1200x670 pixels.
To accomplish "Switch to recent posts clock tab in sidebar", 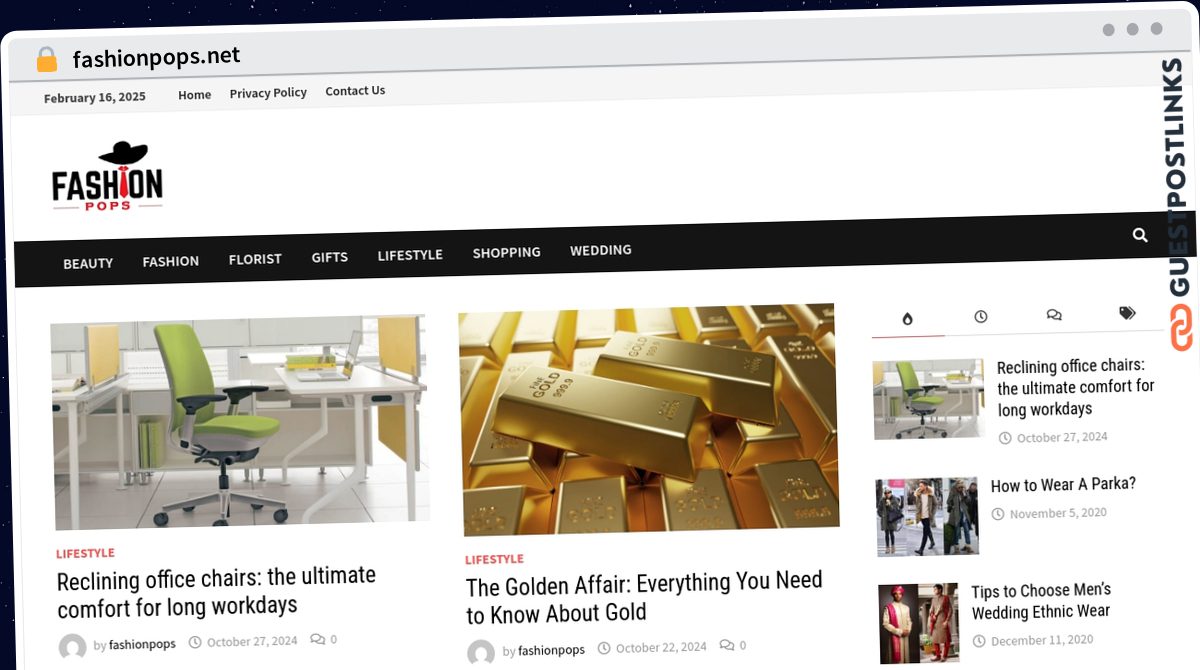I will click(x=981, y=316).
